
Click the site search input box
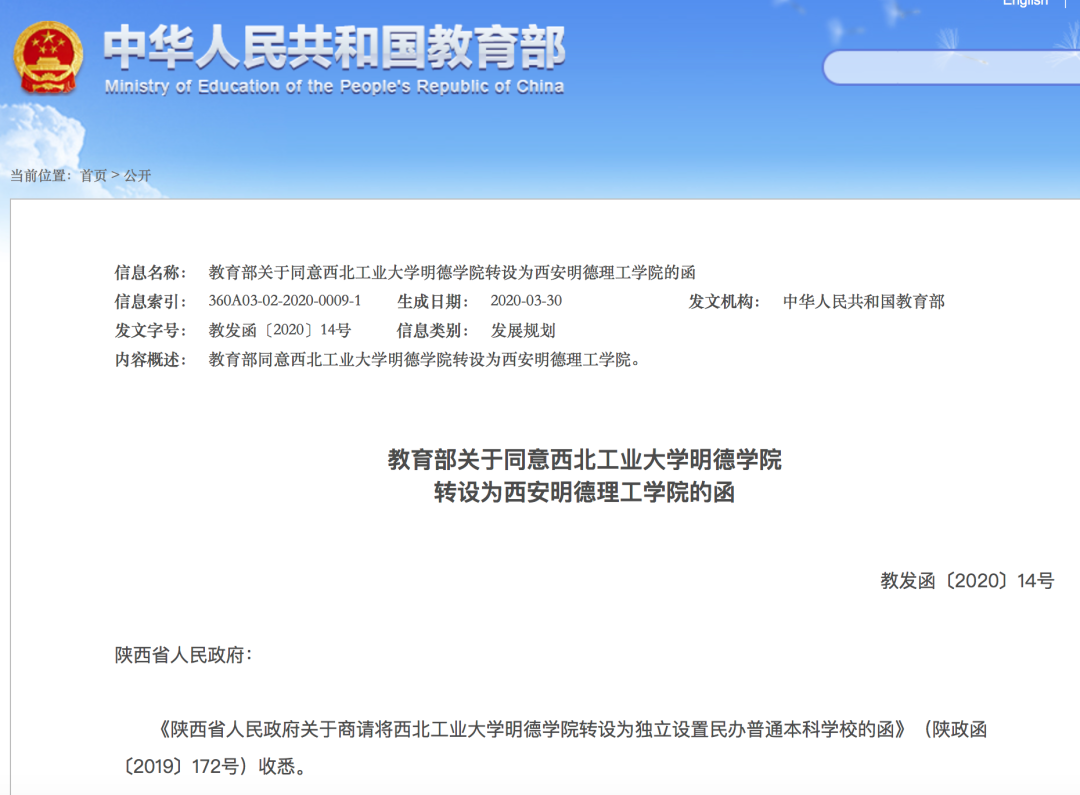[x=951, y=68]
